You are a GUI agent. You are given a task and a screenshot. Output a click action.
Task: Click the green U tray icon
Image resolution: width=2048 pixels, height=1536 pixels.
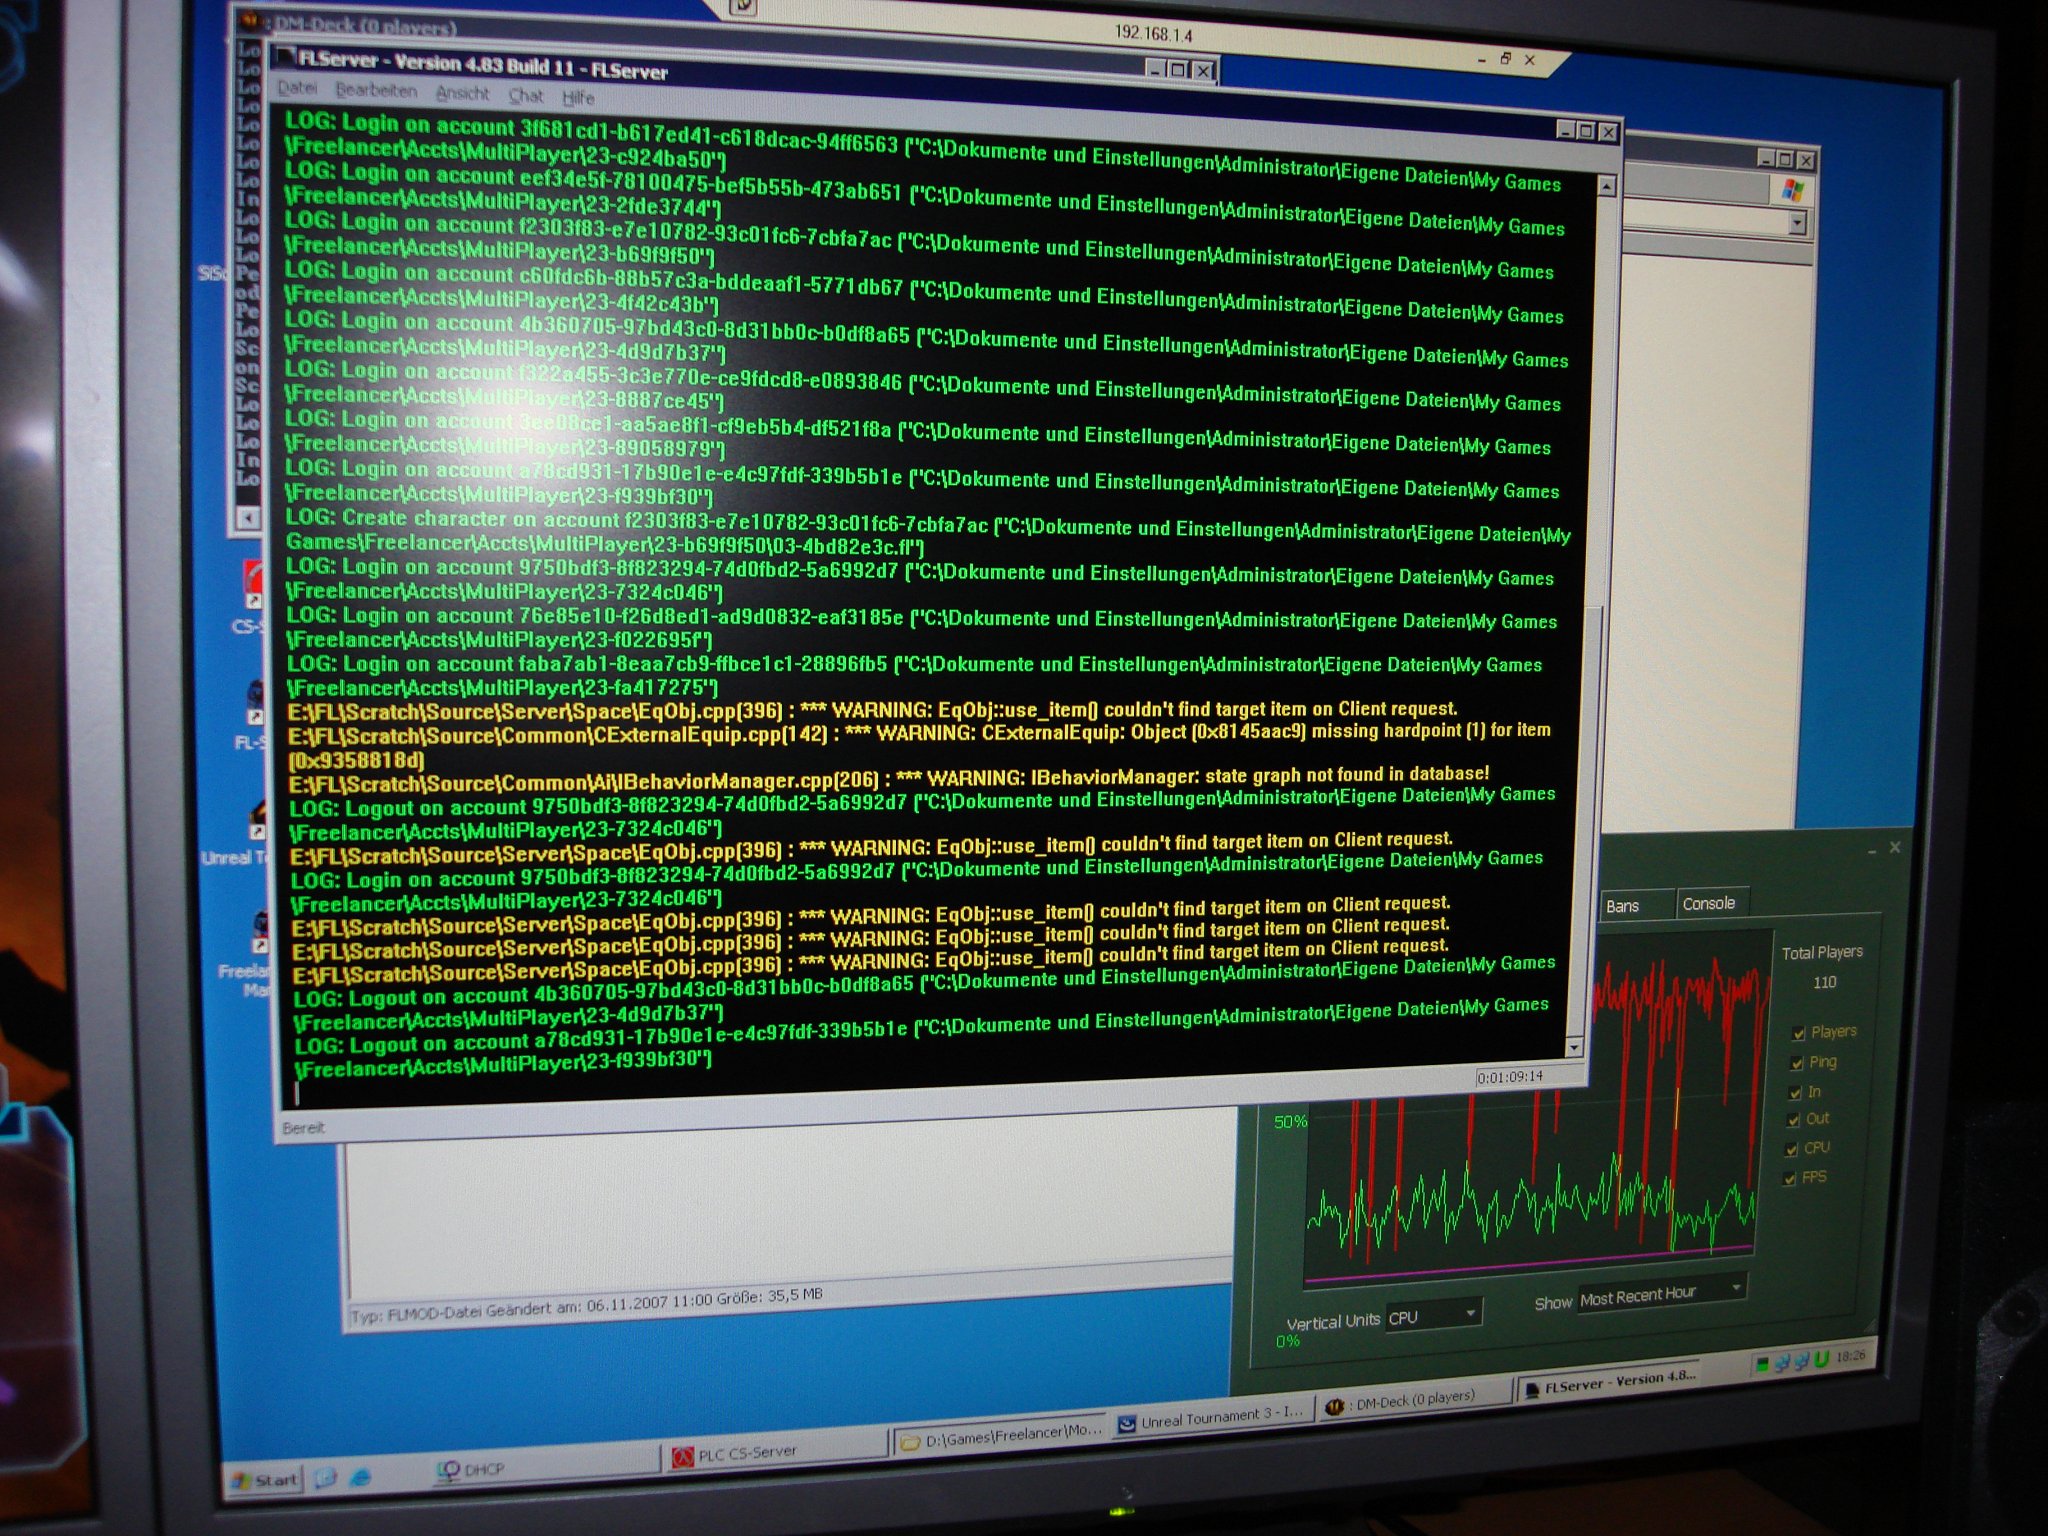click(1820, 1359)
